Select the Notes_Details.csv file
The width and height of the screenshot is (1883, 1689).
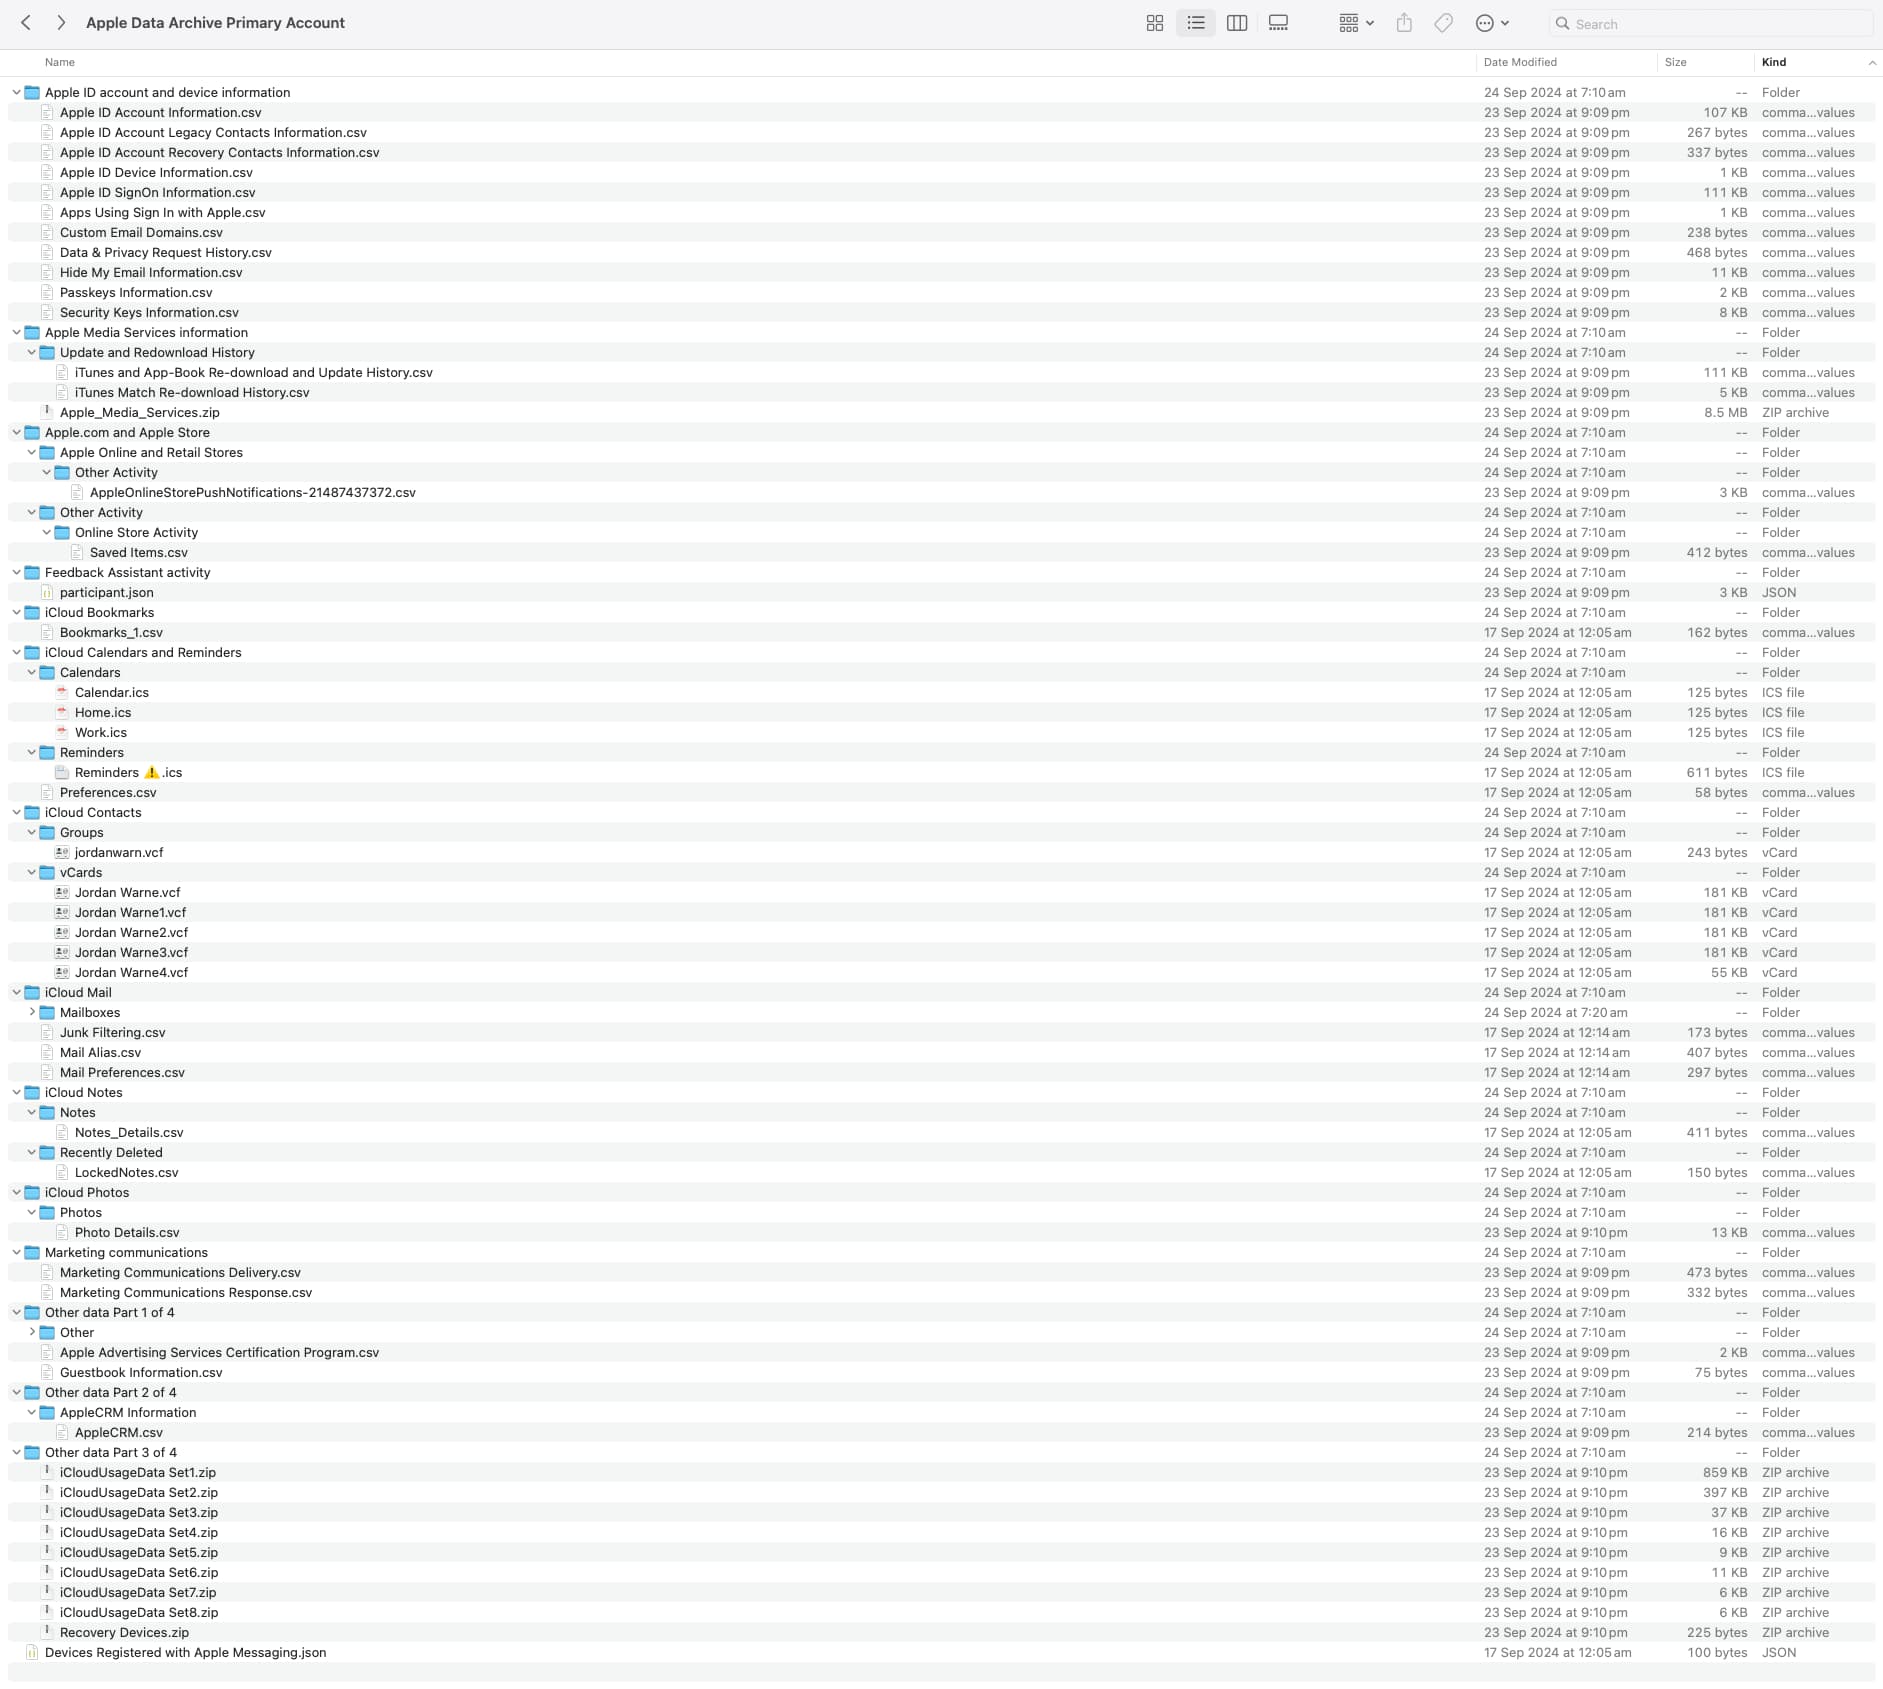coord(129,1133)
